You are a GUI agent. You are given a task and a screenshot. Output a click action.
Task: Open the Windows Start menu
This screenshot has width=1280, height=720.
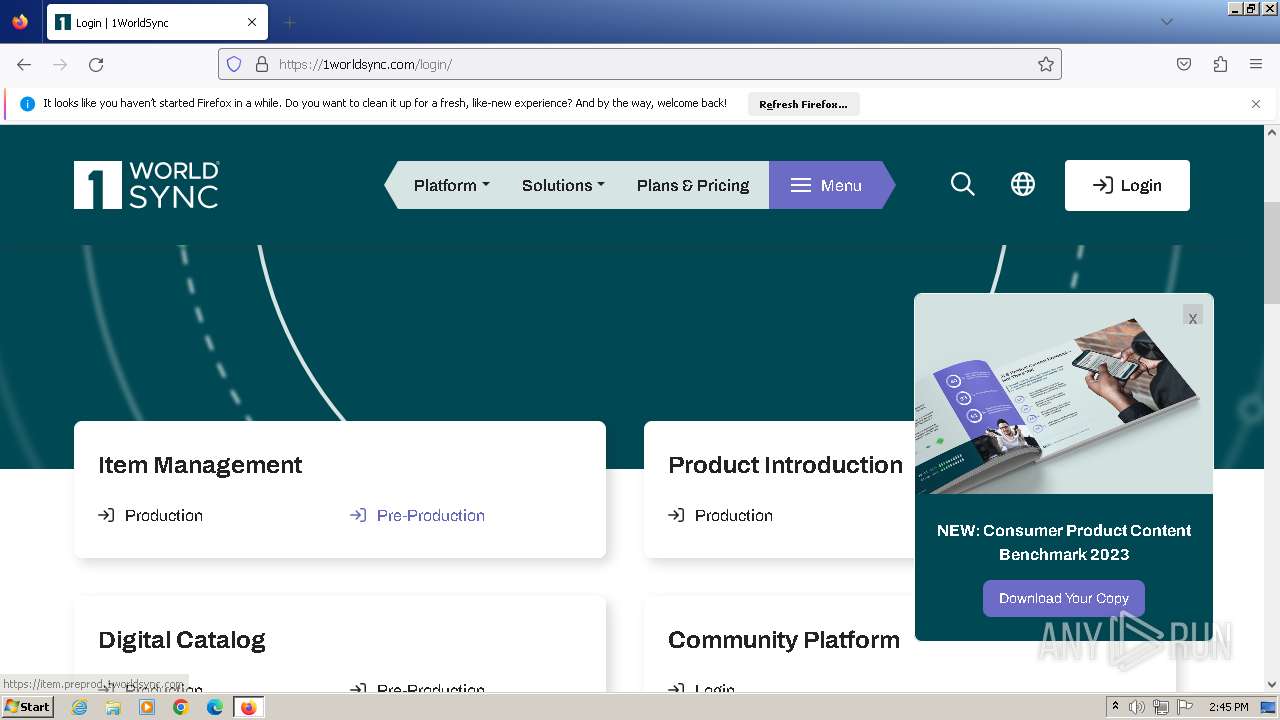coord(27,706)
